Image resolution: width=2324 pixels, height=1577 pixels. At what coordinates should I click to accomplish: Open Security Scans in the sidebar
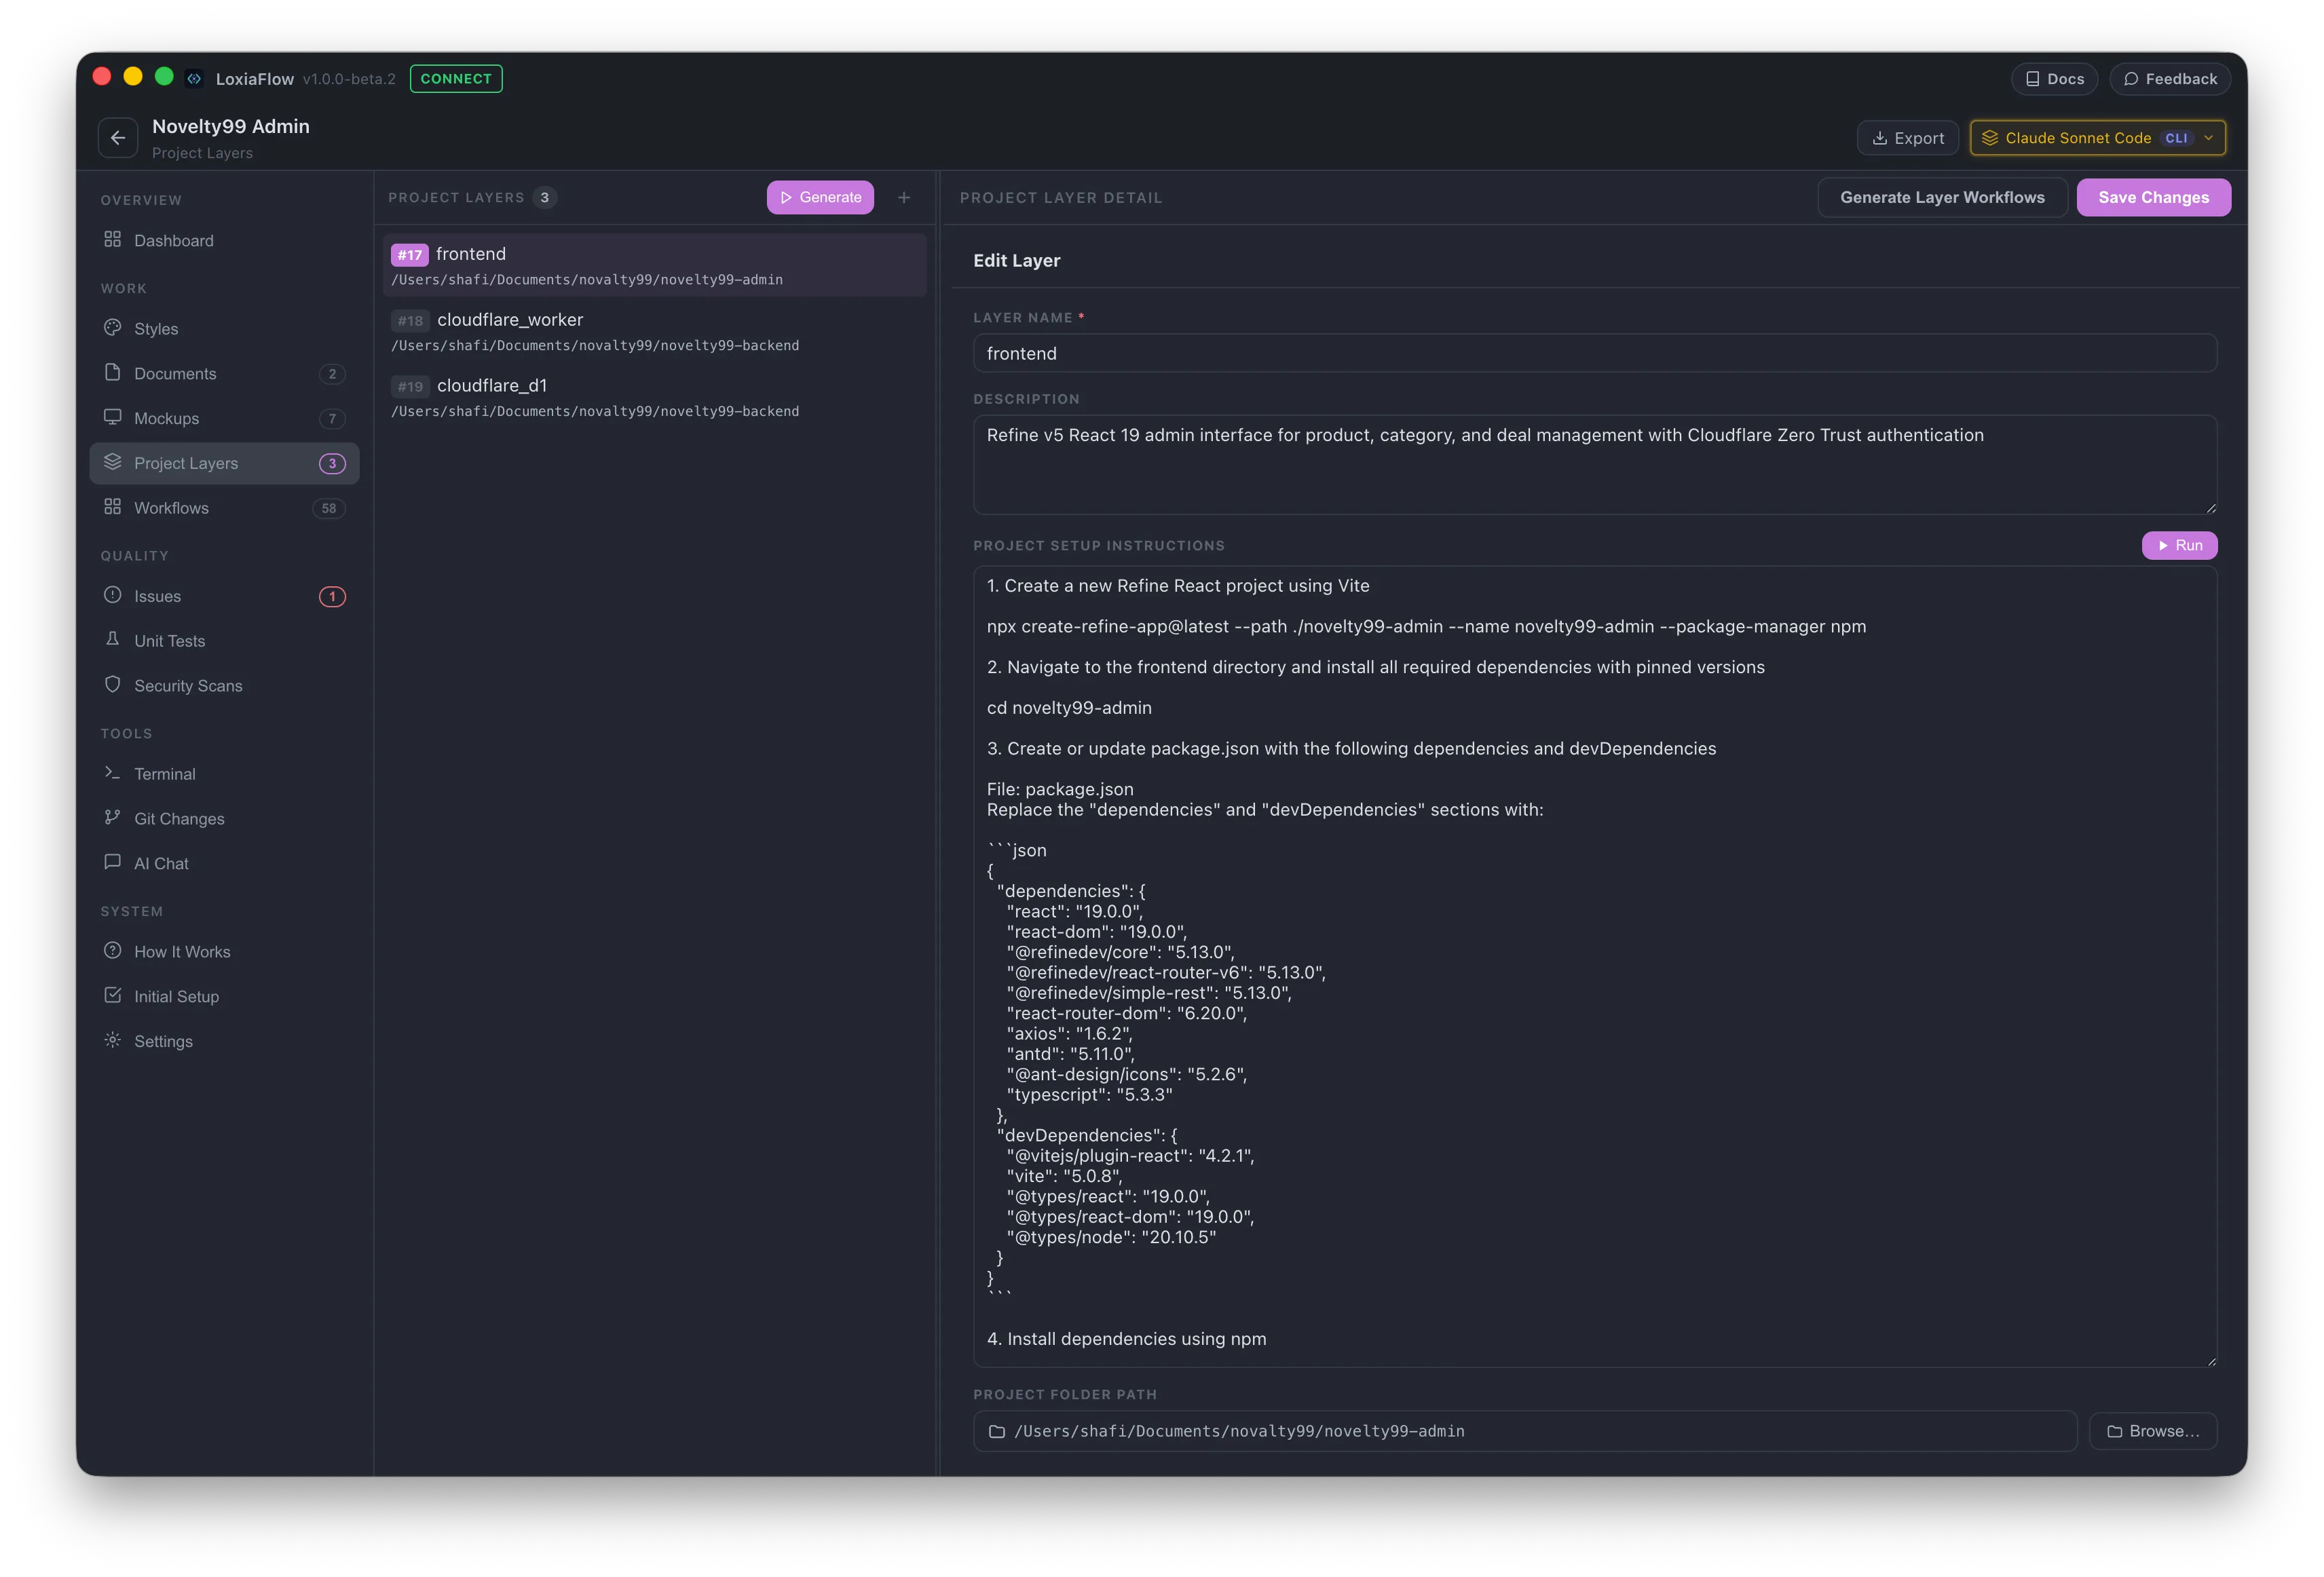pos(224,686)
